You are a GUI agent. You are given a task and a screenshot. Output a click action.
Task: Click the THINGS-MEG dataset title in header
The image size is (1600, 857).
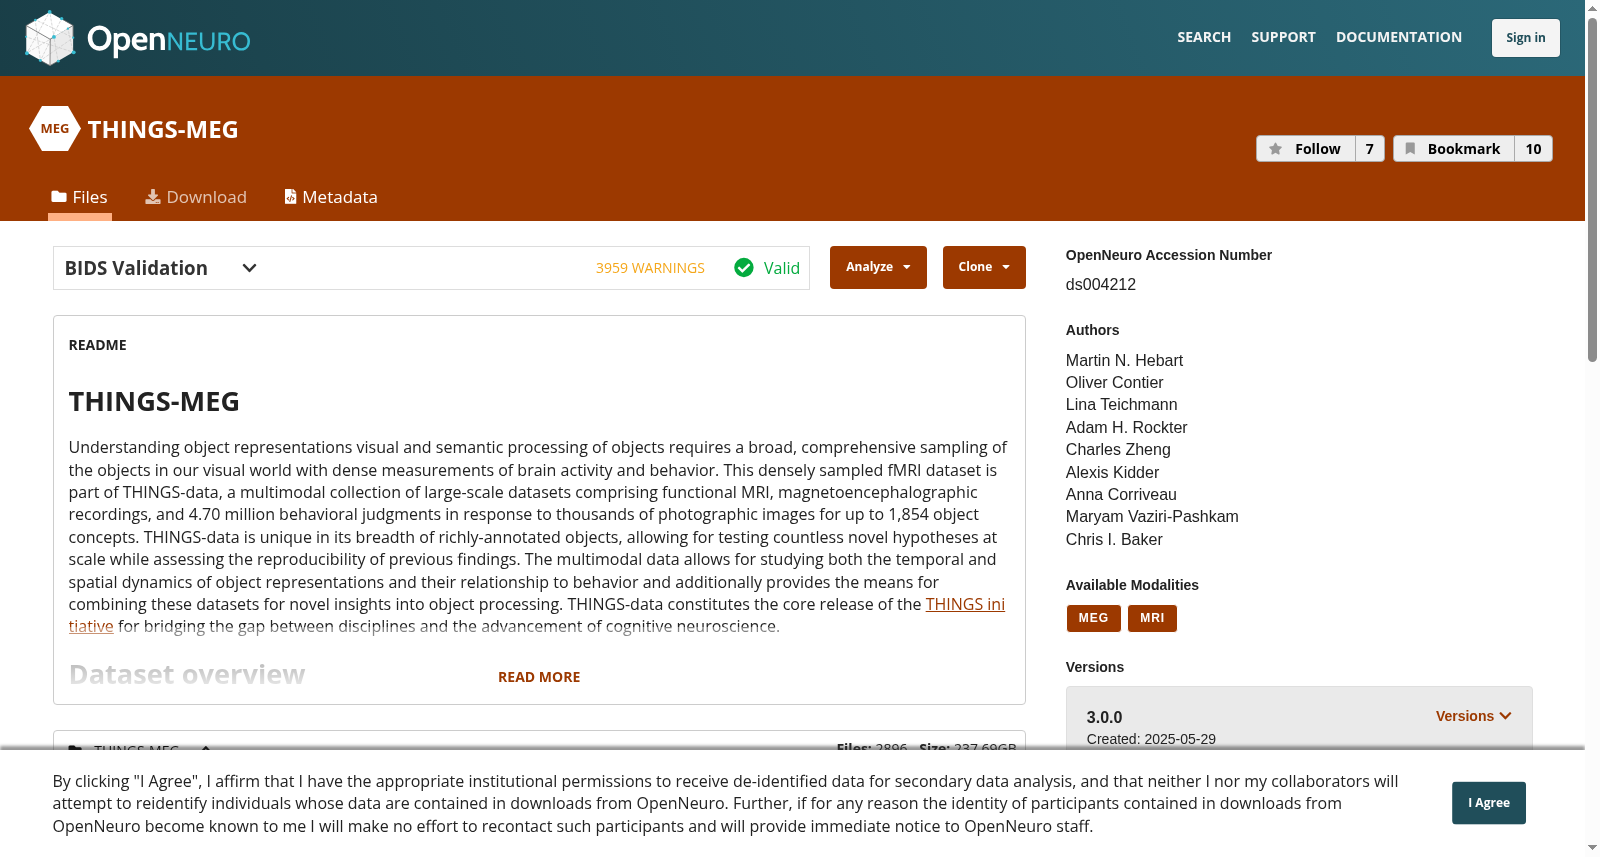click(163, 130)
